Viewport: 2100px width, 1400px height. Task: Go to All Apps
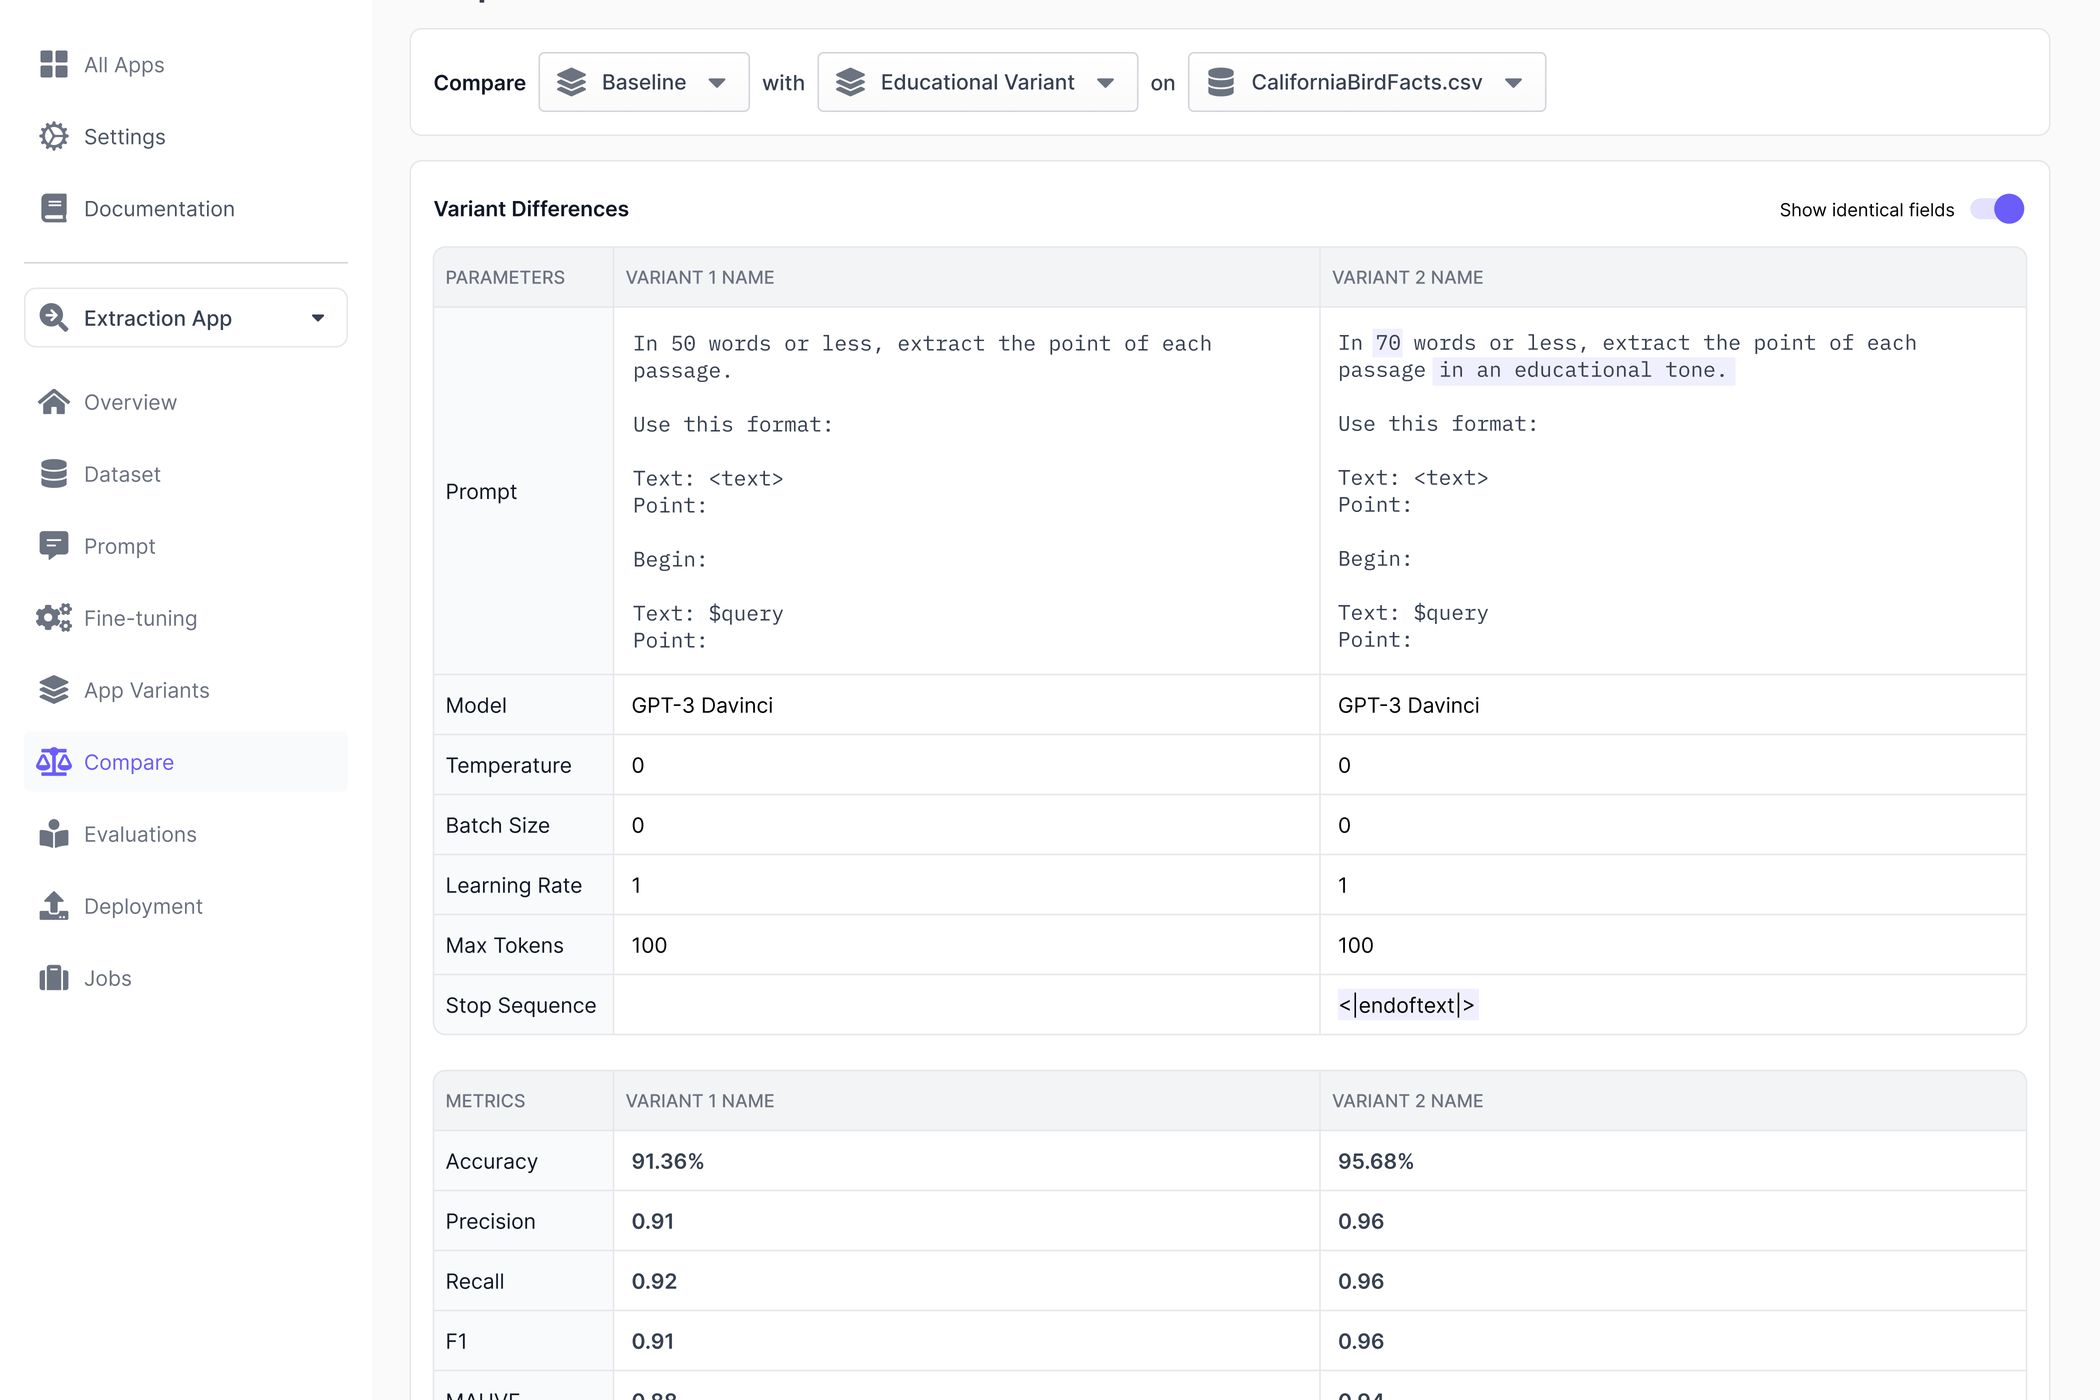124,65
